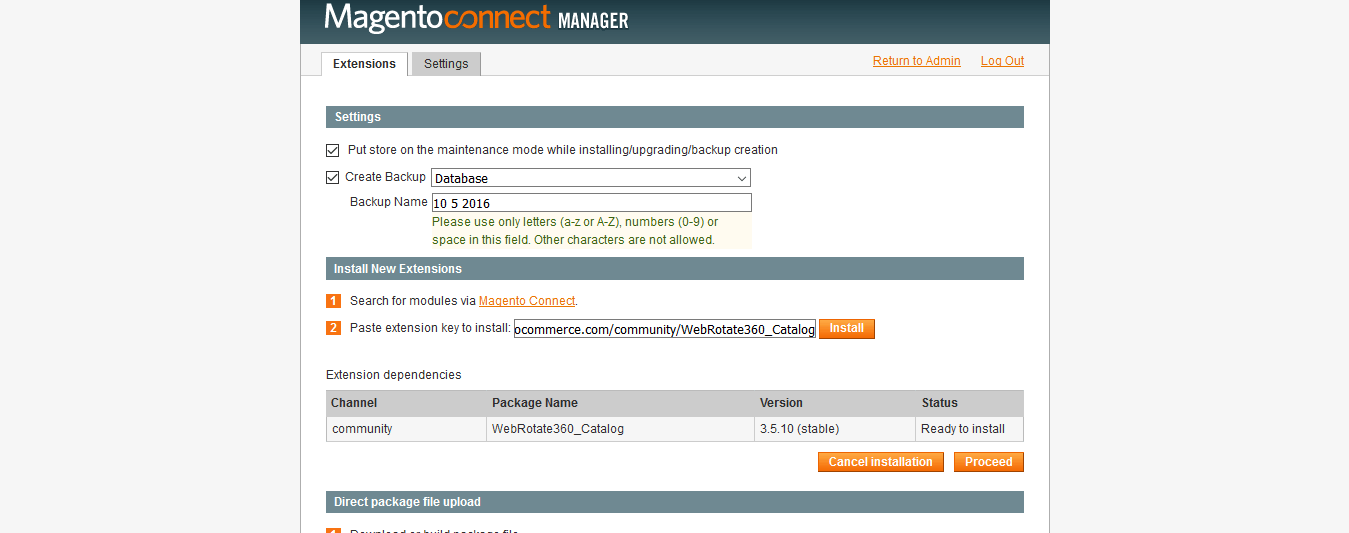Screen dimensions: 1349x533
Task: Click the 3.5.10 (stable) version cell
Action: (835, 429)
